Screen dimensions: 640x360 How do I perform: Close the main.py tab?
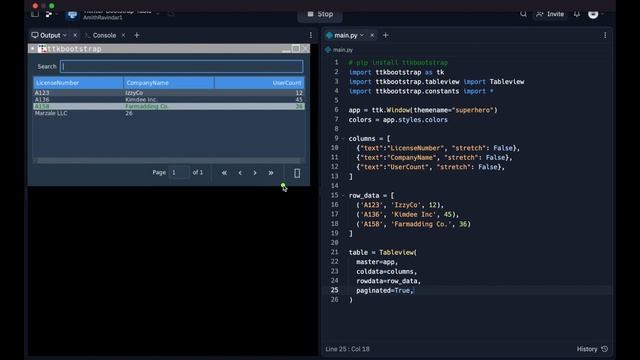pos(372,36)
